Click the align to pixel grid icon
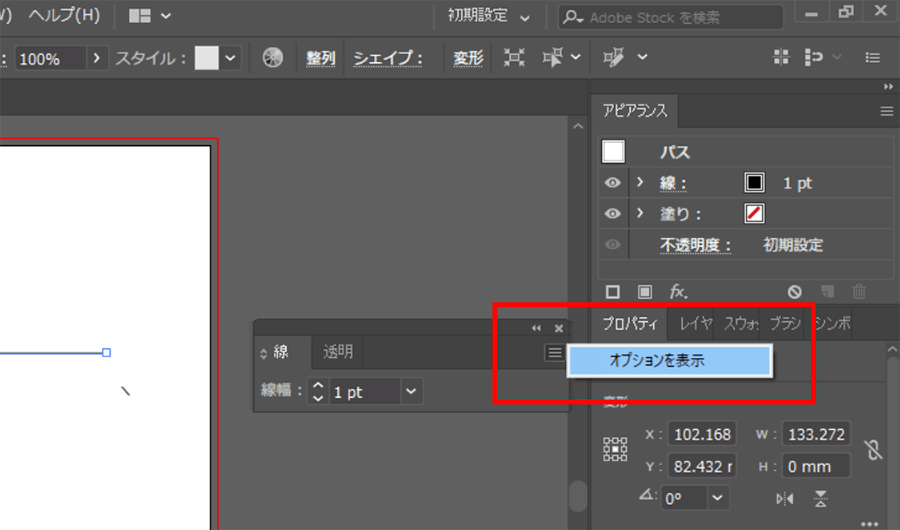Viewport: 900px width, 530px height. coord(781,57)
